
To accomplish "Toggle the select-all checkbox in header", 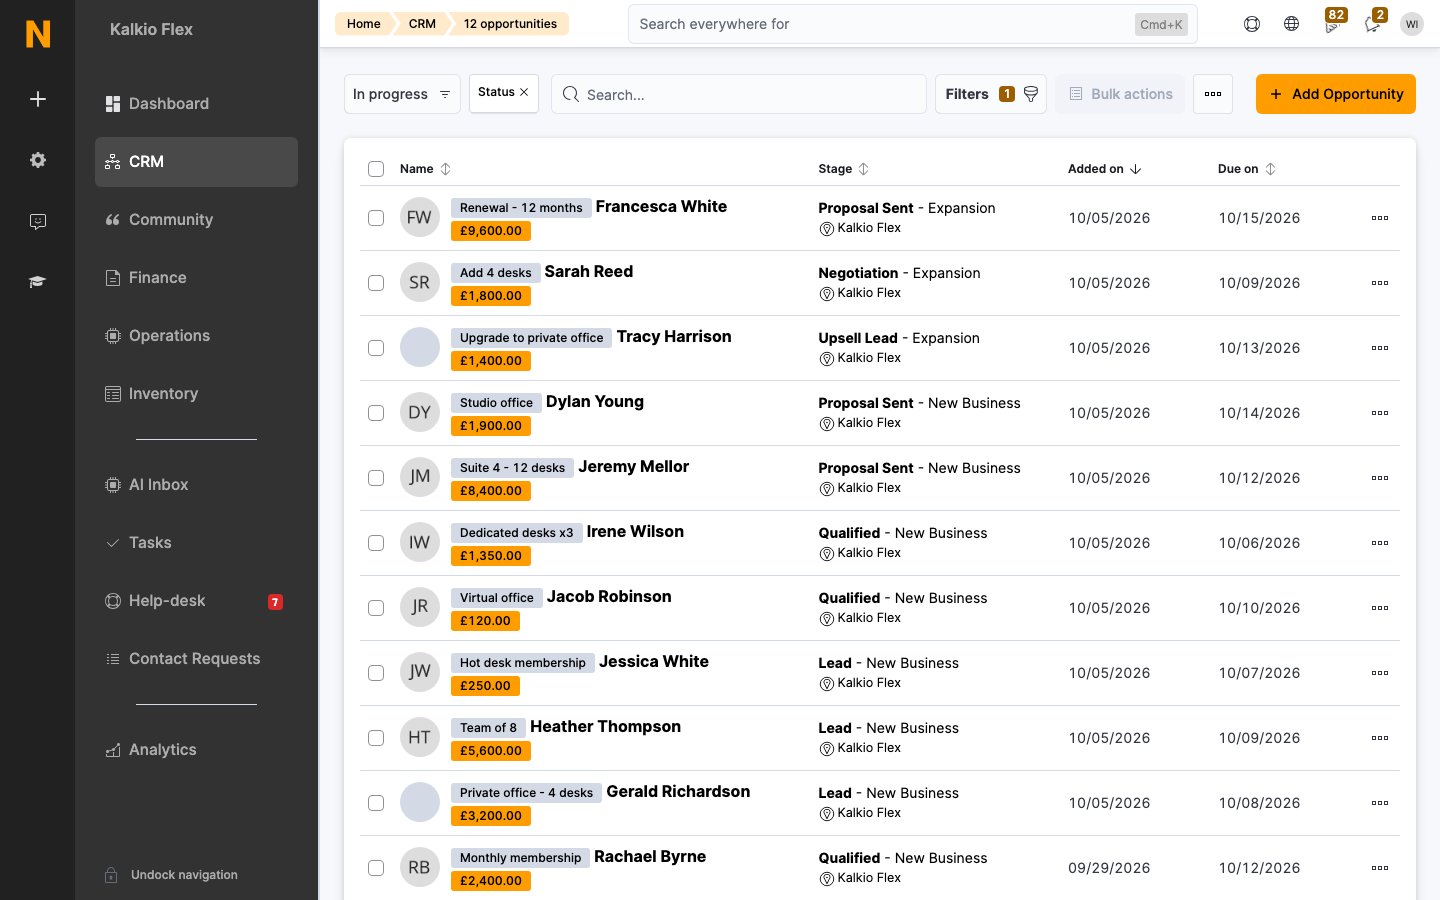I will 376,169.
